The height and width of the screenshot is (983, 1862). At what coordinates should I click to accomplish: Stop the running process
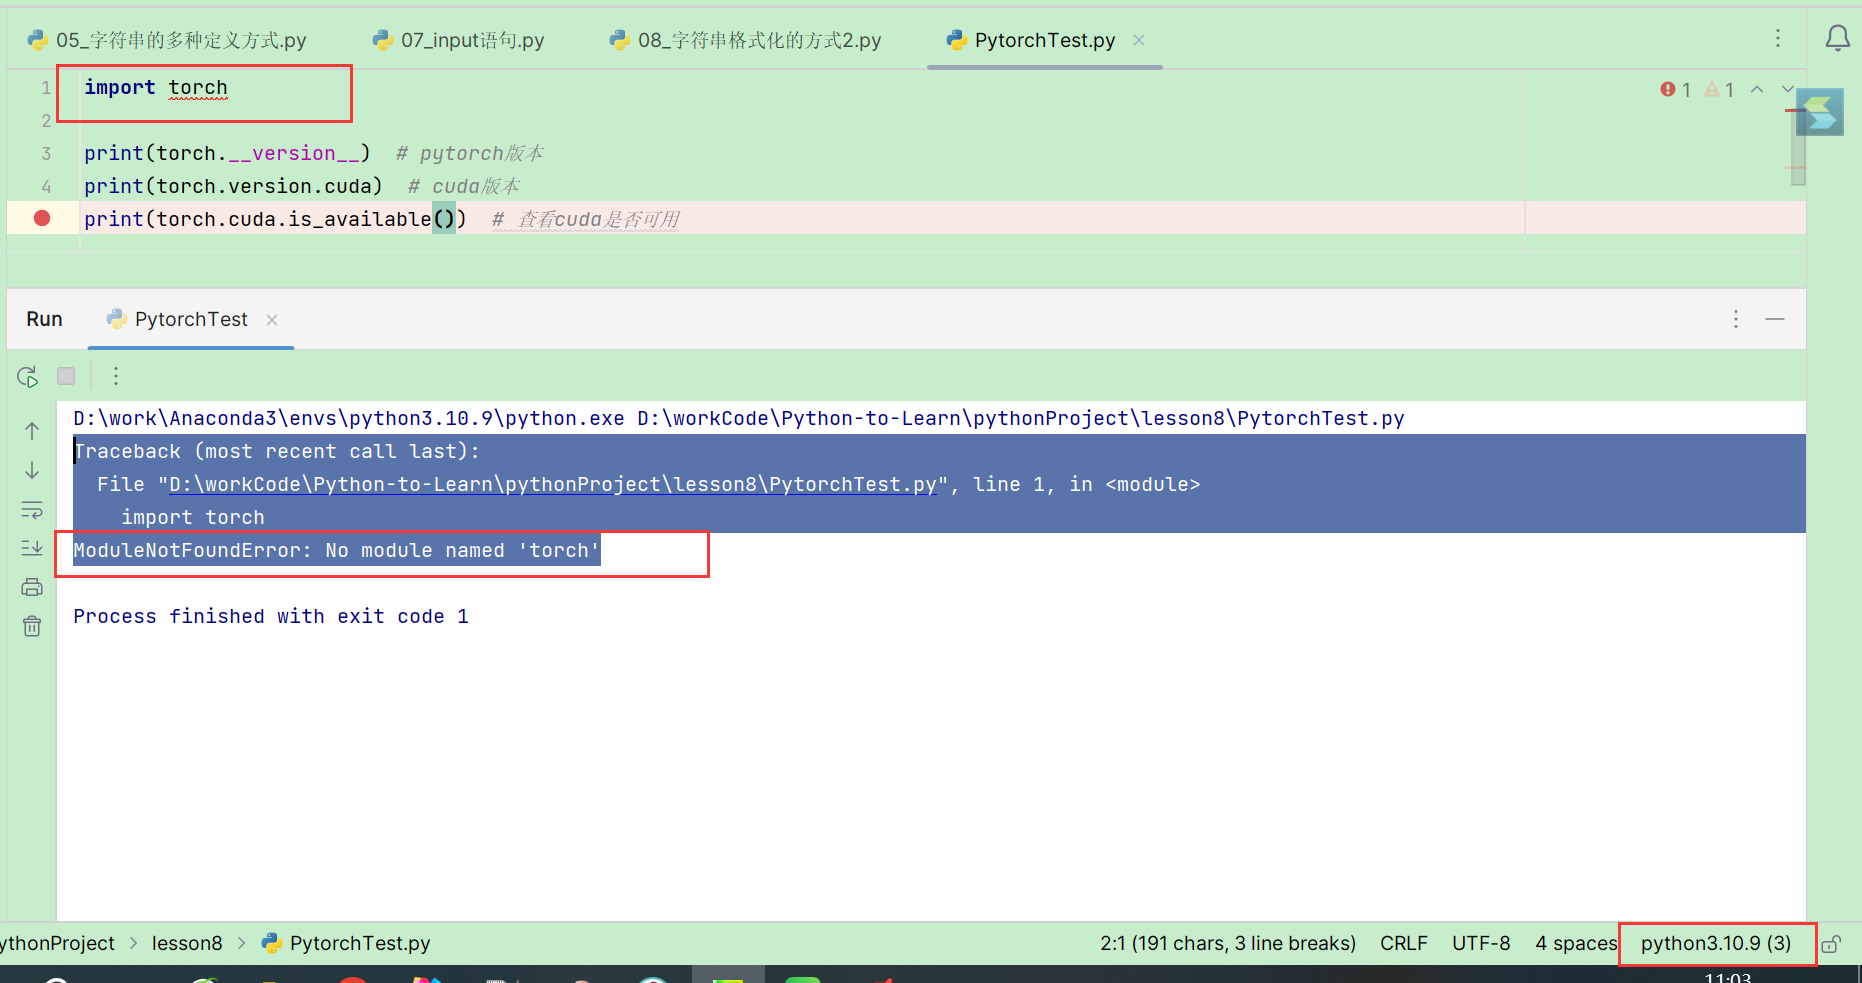[x=65, y=376]
